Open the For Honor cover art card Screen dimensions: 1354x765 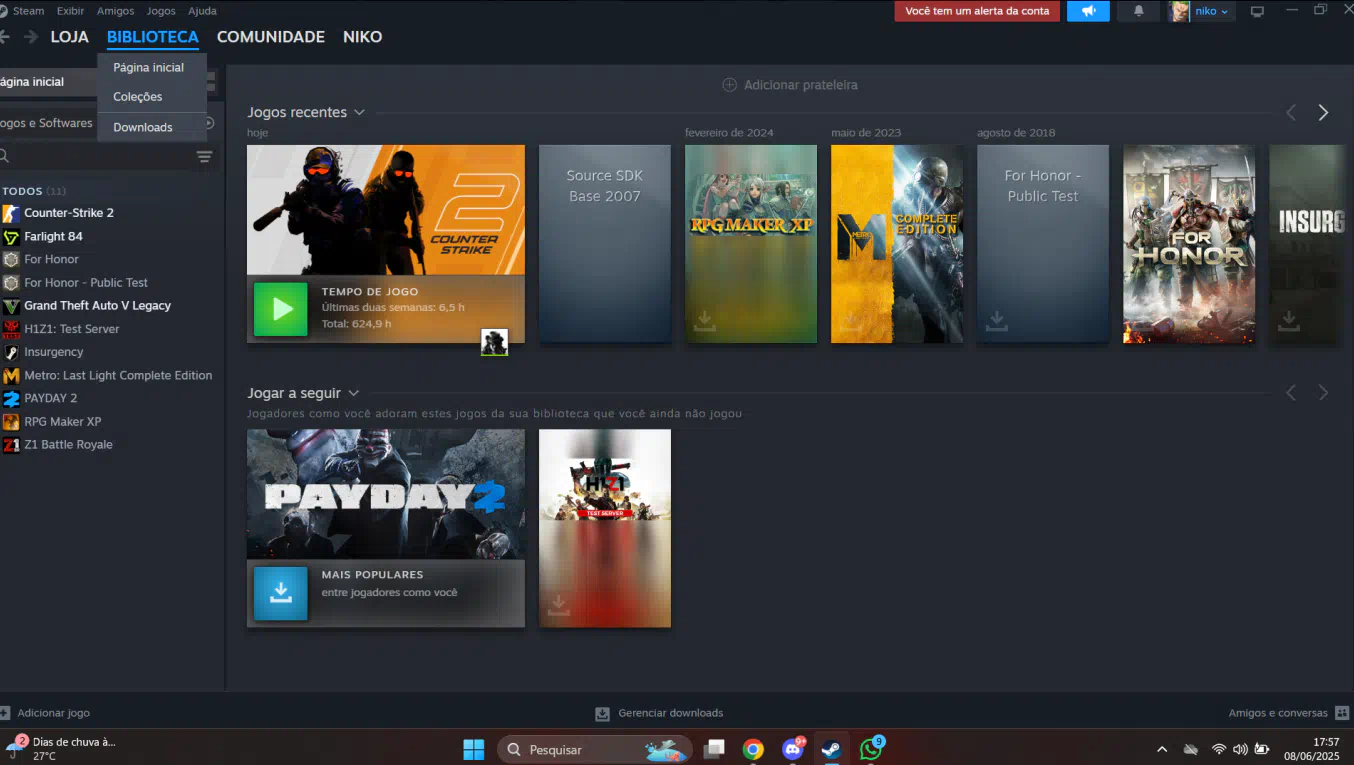tap(1189, 244)
